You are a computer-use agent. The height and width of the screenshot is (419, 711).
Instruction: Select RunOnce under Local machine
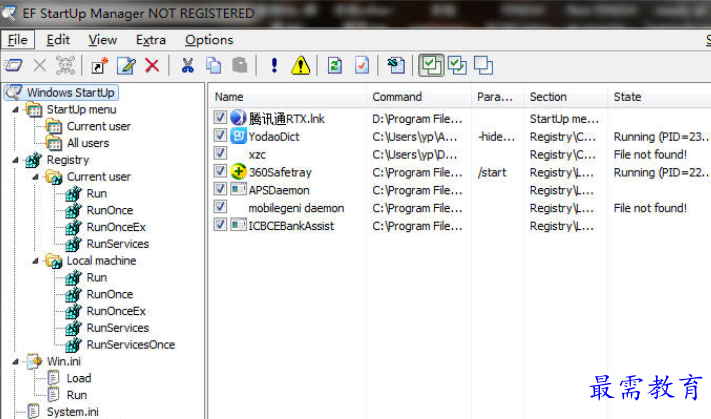click(x=110, y=294)
